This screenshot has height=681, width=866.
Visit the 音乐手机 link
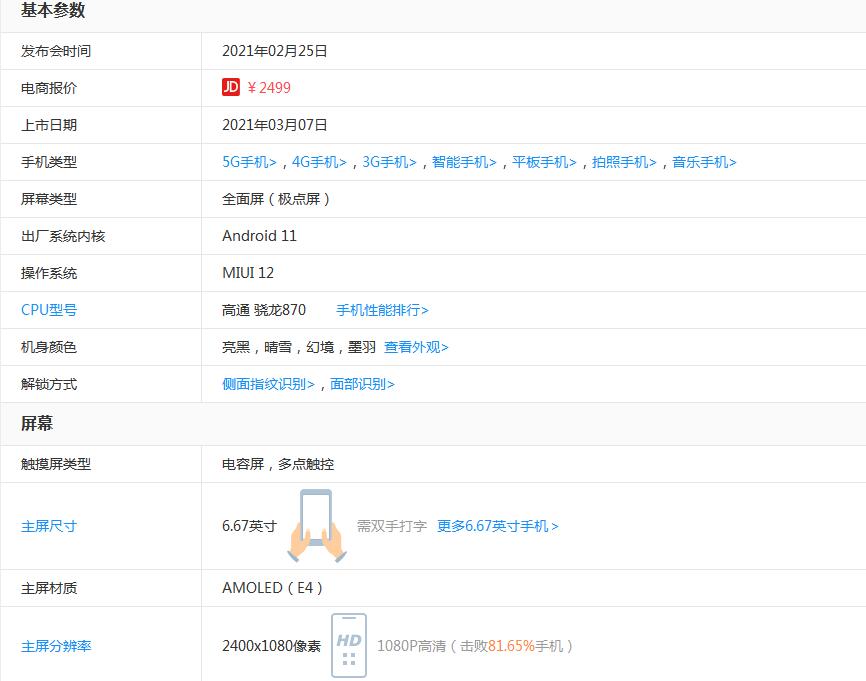[704, 162]
